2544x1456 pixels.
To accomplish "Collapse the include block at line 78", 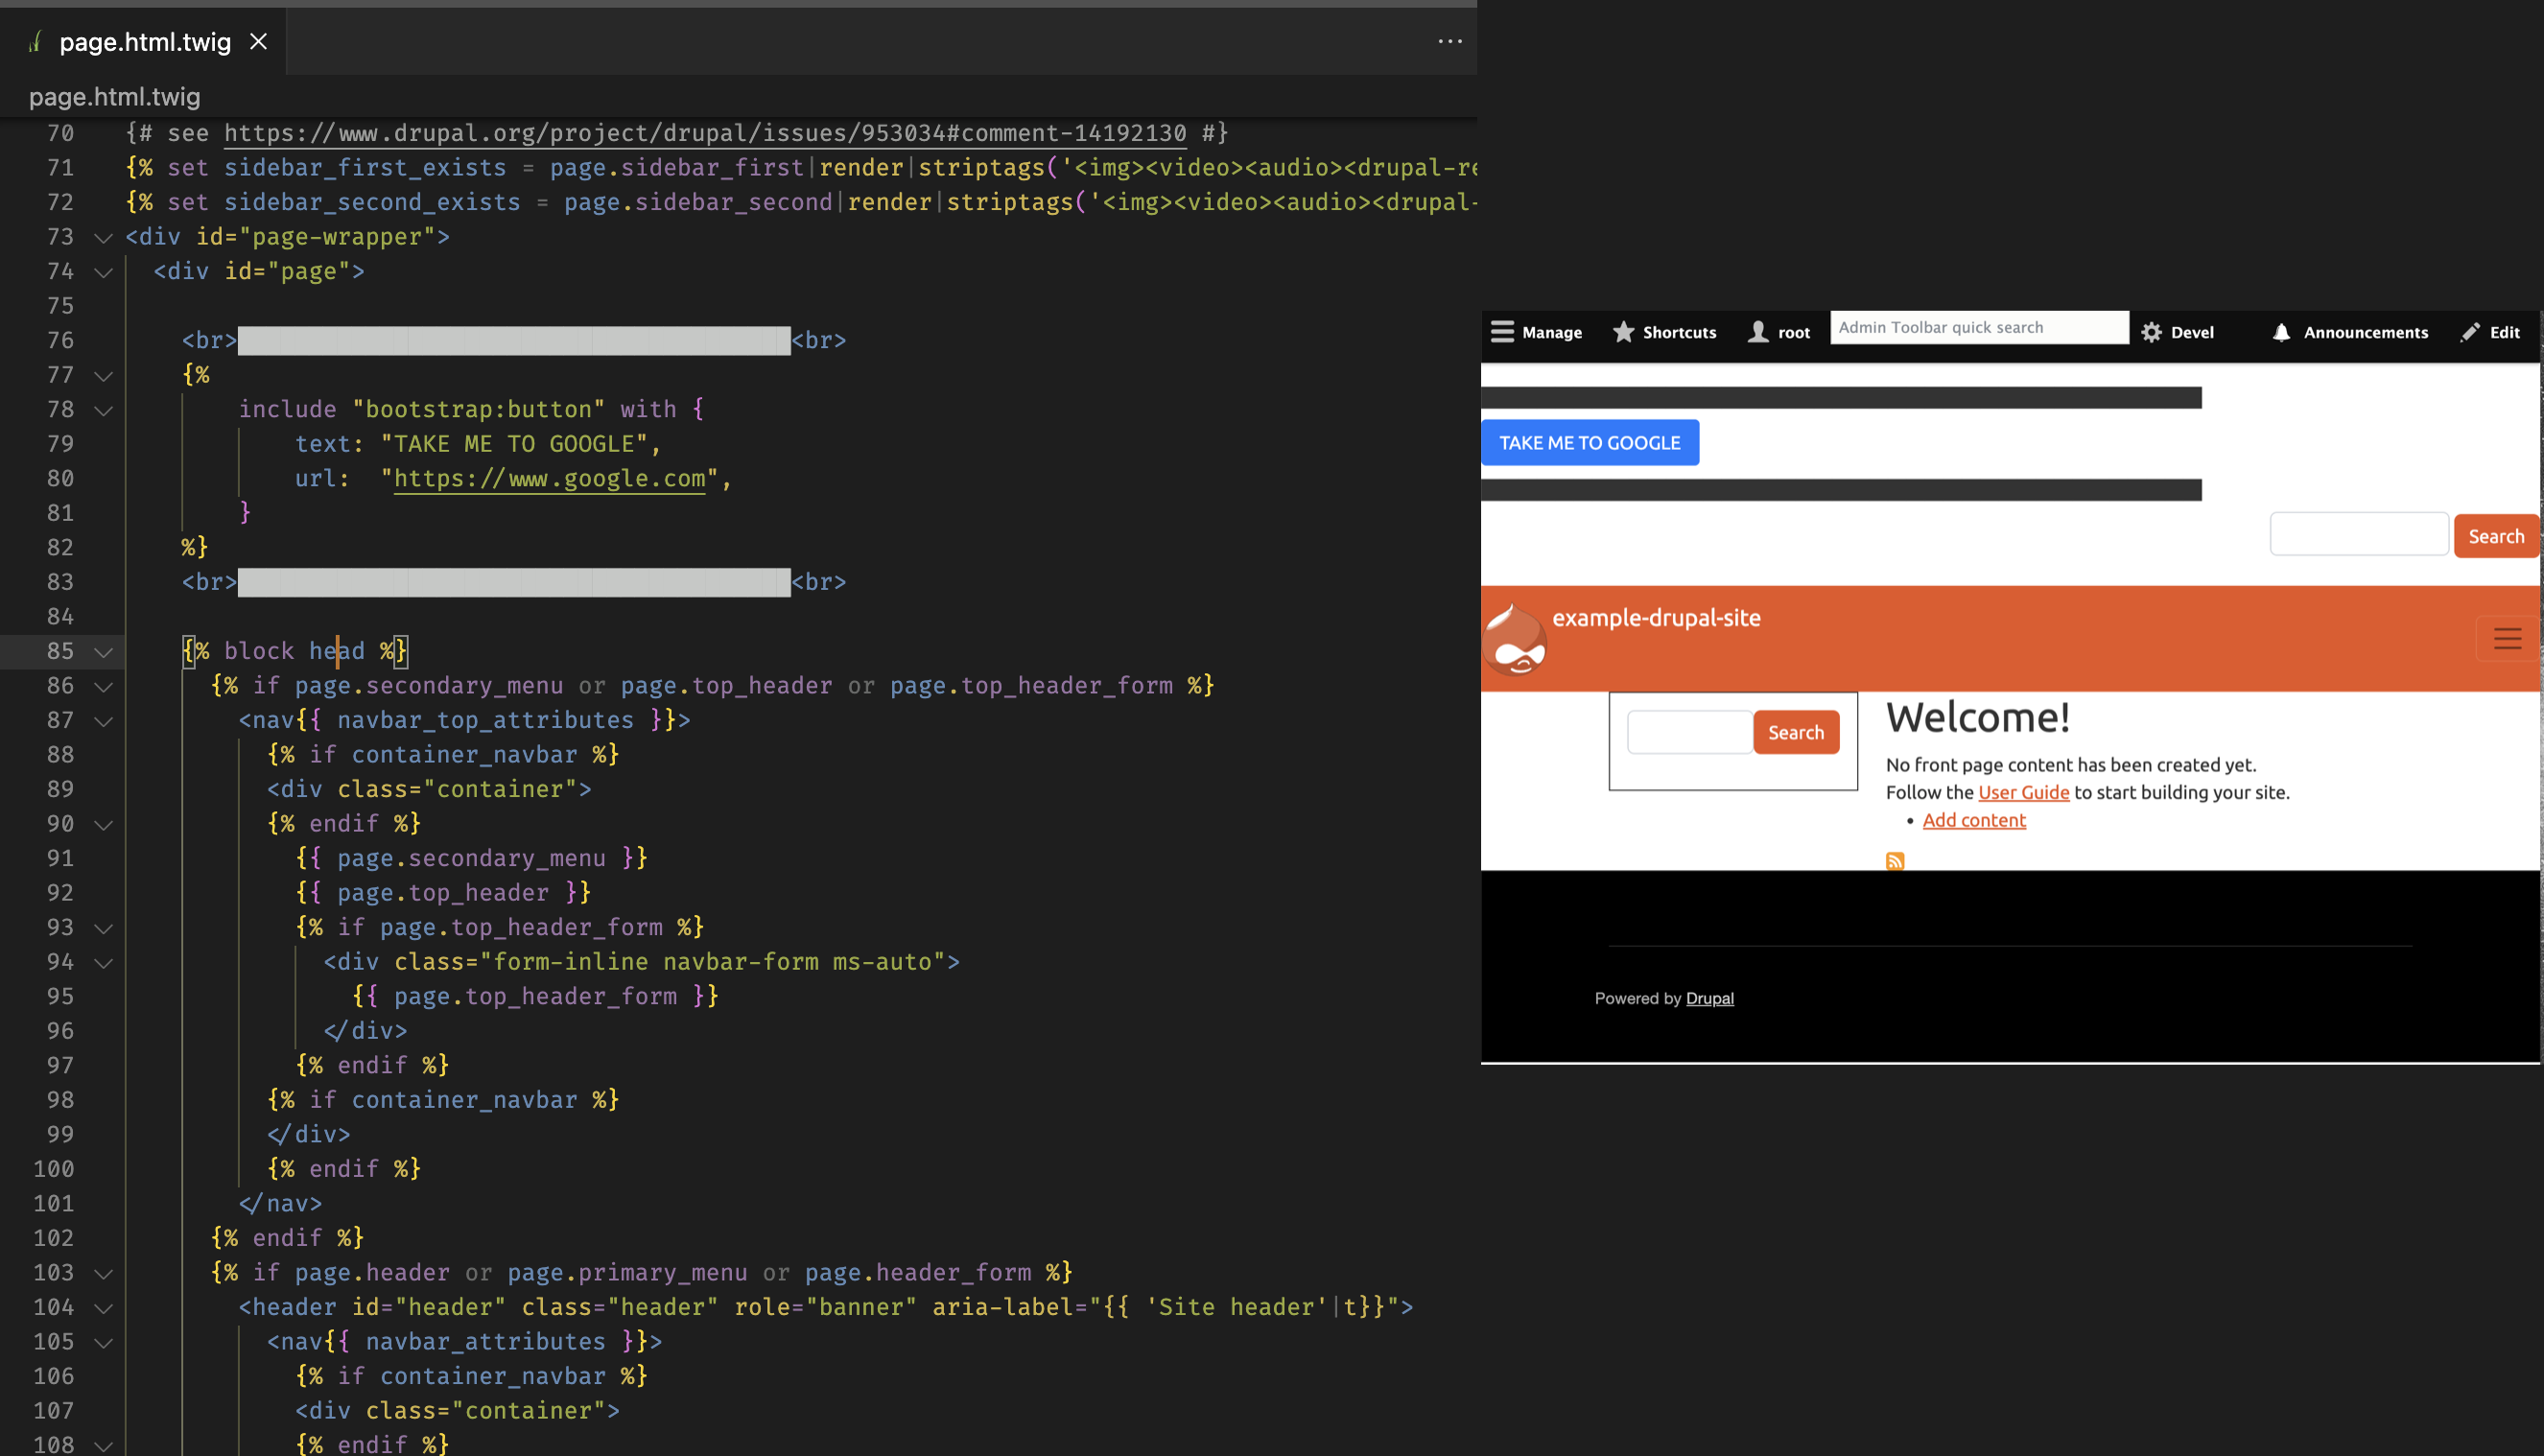I will pos(103,410).
